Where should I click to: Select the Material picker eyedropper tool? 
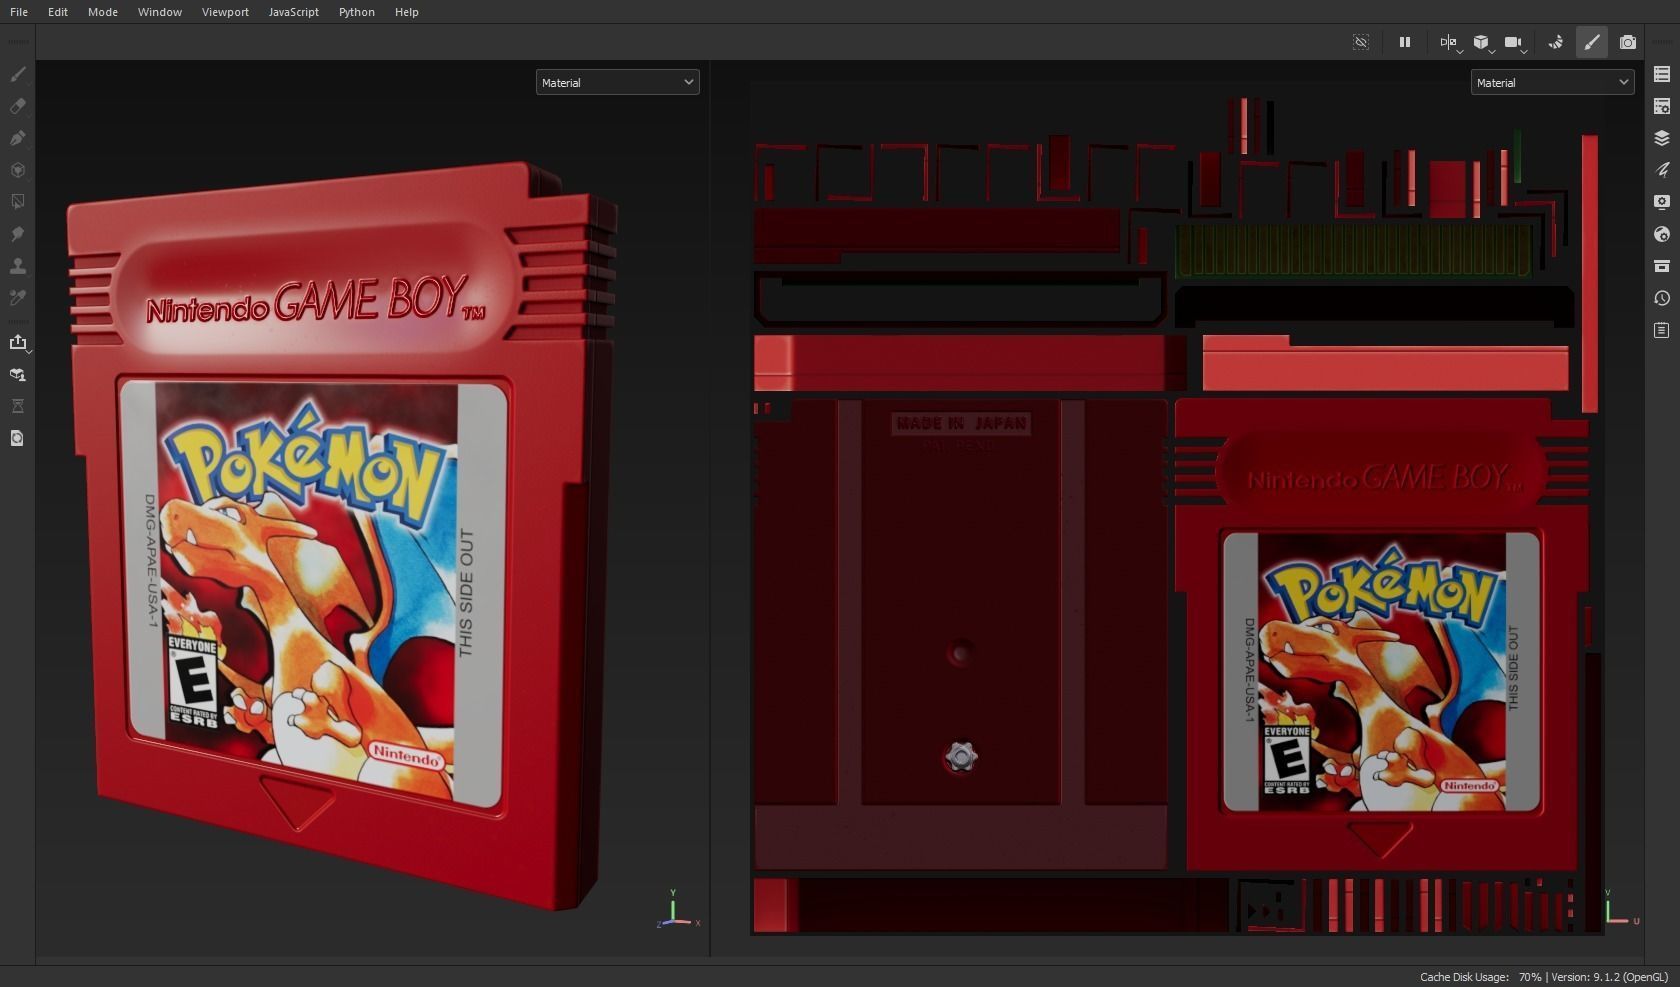pyautogui.click(x=17, y=298)
